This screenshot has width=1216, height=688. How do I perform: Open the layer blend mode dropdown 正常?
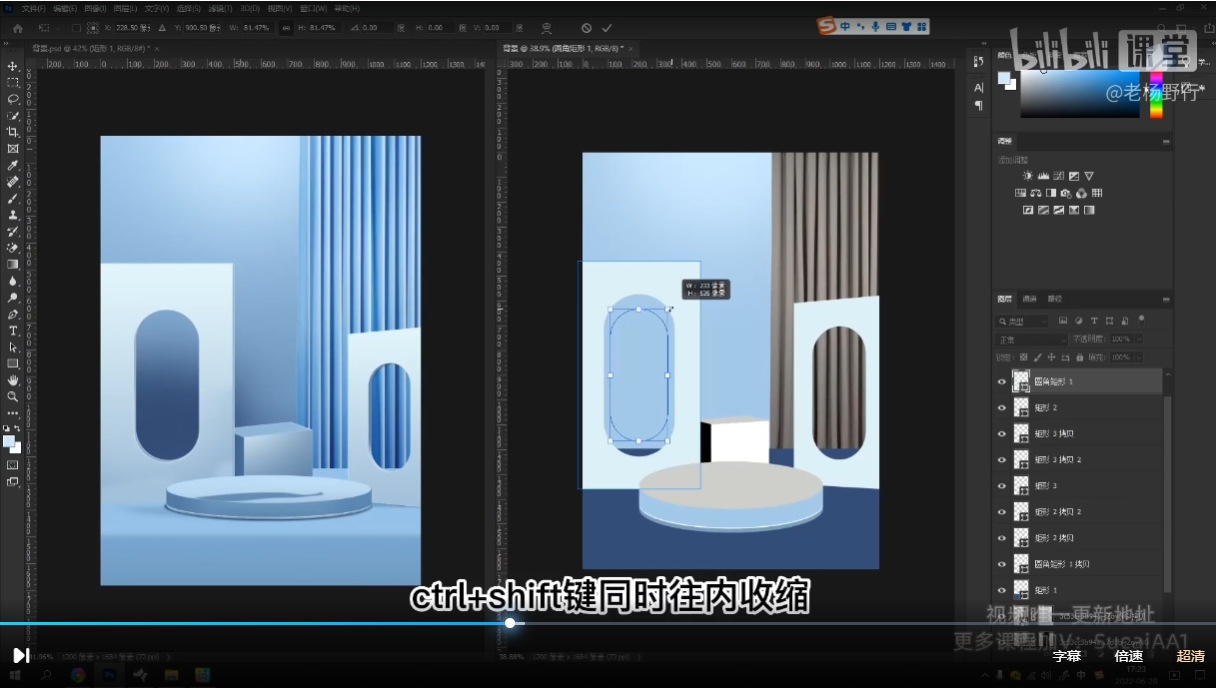tap(1030, 340)
